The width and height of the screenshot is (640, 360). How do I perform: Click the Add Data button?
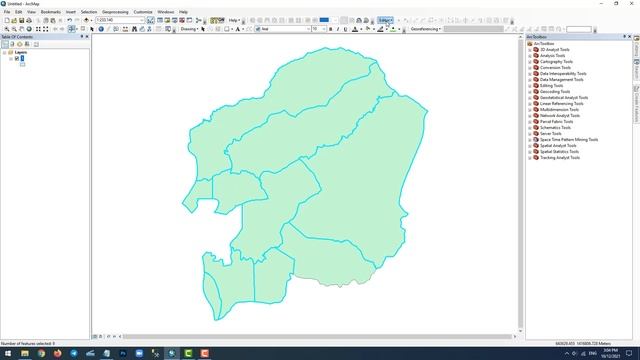86,20
